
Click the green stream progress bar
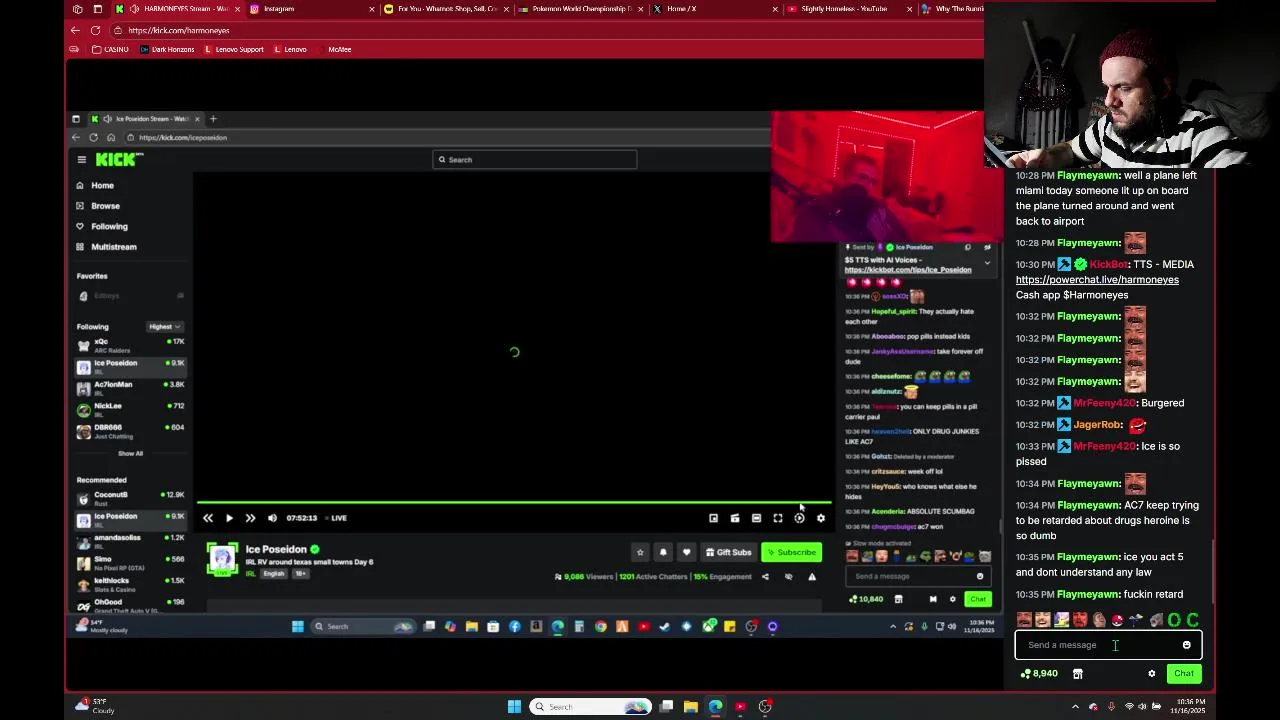pos(514,503)
